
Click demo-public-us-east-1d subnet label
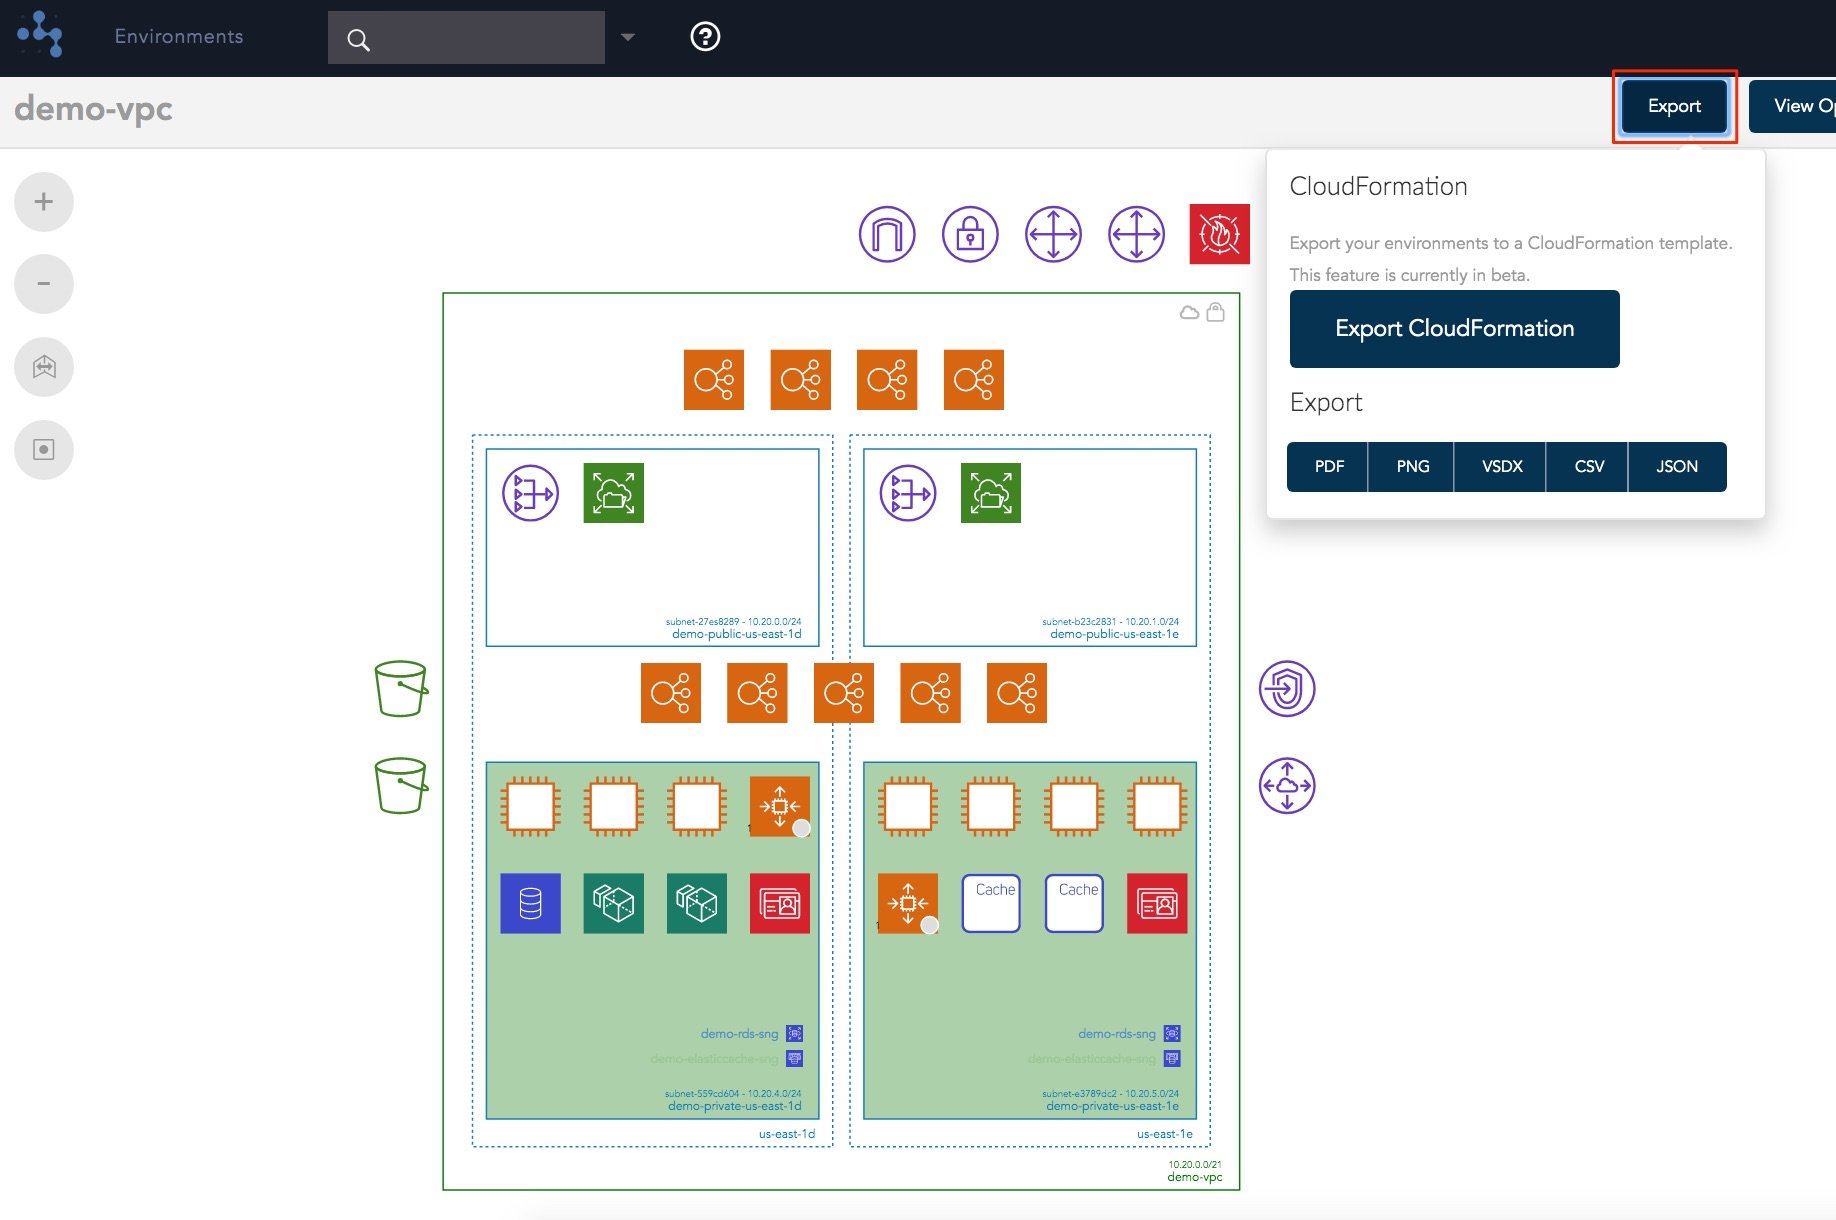coord(737,634)
